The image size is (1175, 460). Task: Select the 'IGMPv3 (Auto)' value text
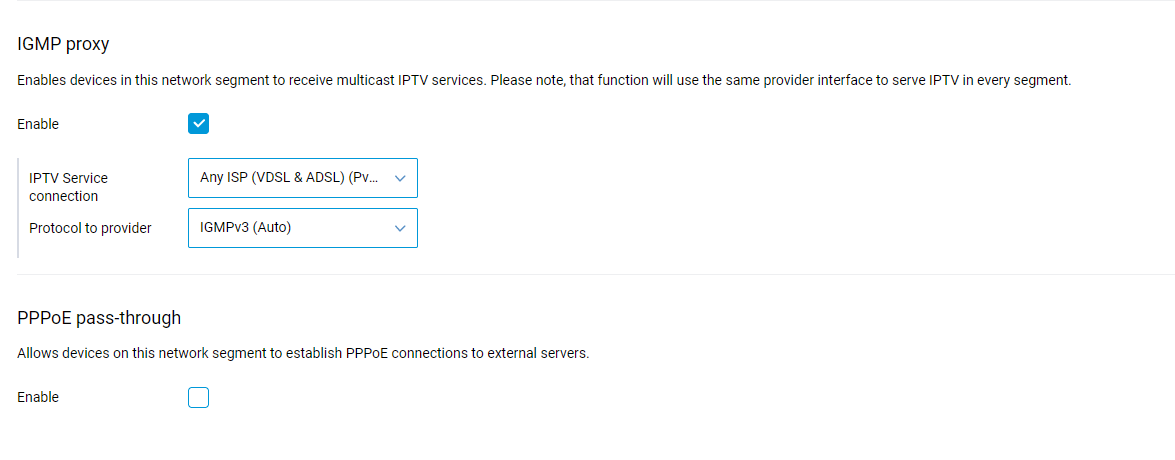click(x=245, y=228)
